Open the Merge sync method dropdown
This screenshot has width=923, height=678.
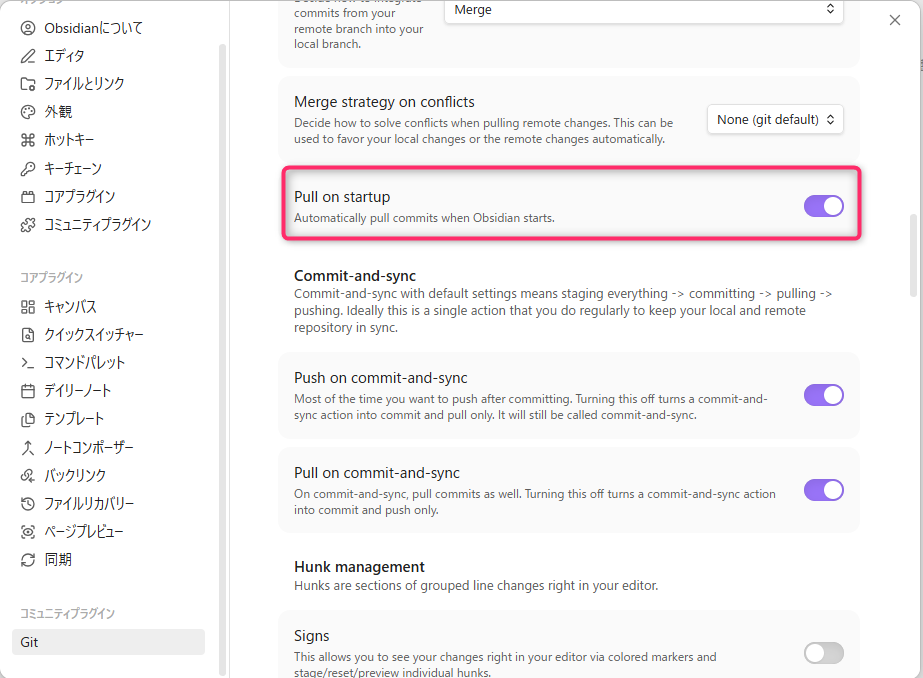[x=643, y=10]
